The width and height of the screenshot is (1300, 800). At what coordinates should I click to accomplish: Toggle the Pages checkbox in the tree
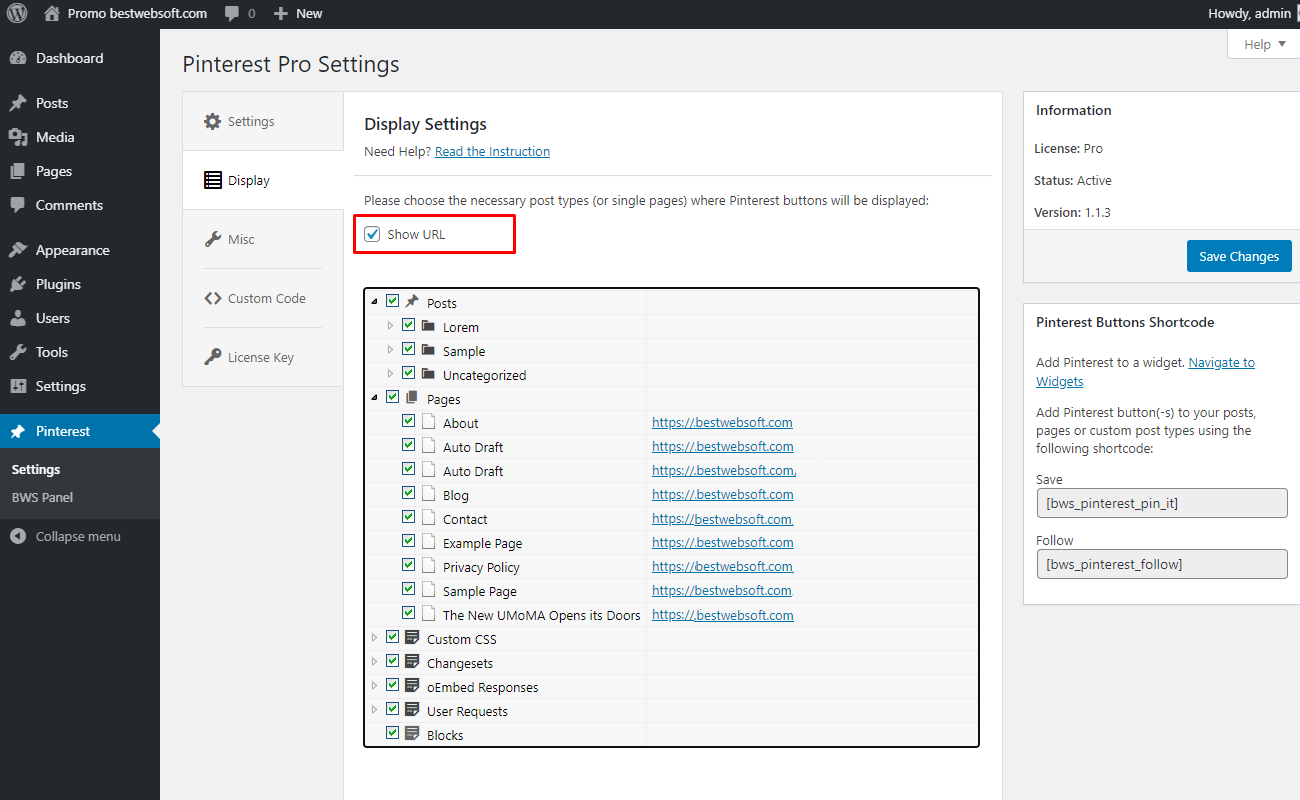[392, 397]
